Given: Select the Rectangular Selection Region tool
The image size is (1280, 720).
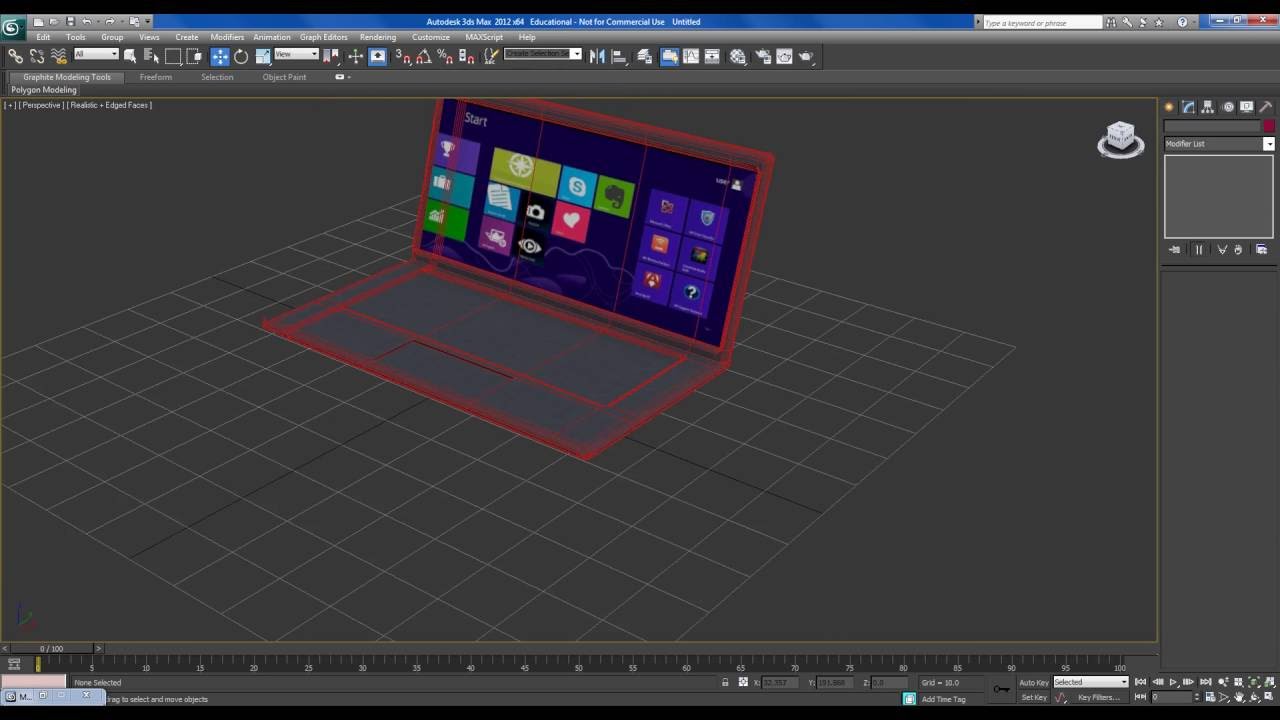Looking at the screenshot, I should pos(173,57).
